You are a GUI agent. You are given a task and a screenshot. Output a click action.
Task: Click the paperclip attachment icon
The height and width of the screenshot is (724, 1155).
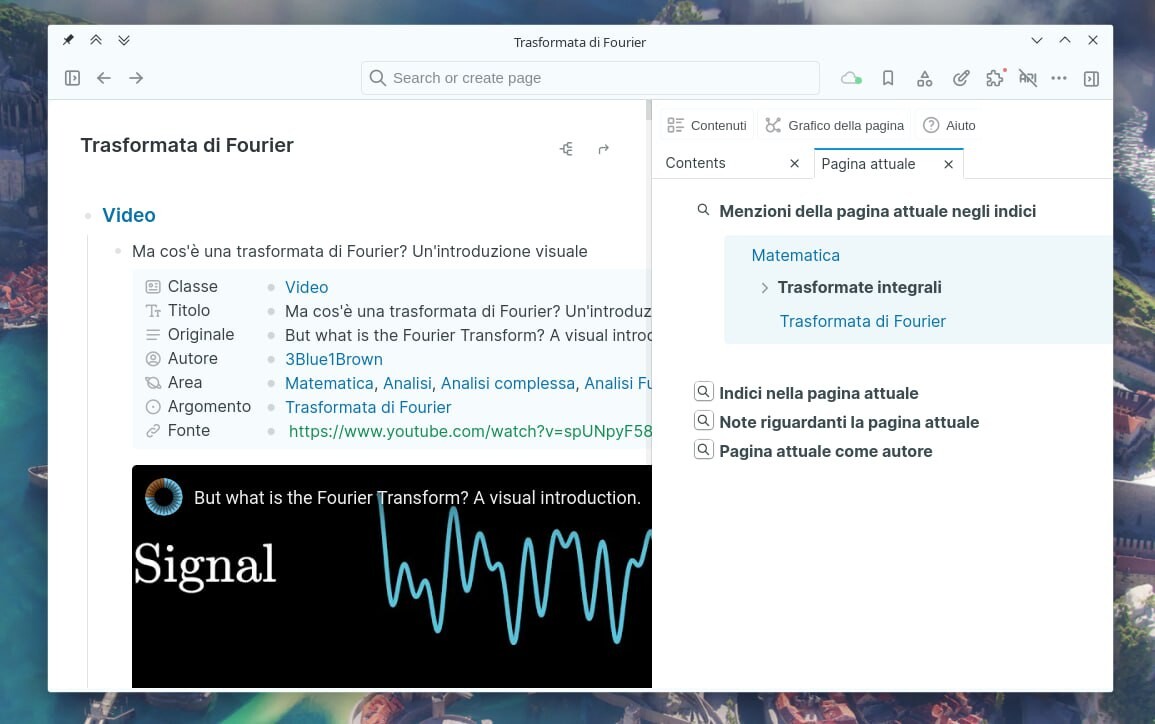point(961,78)
